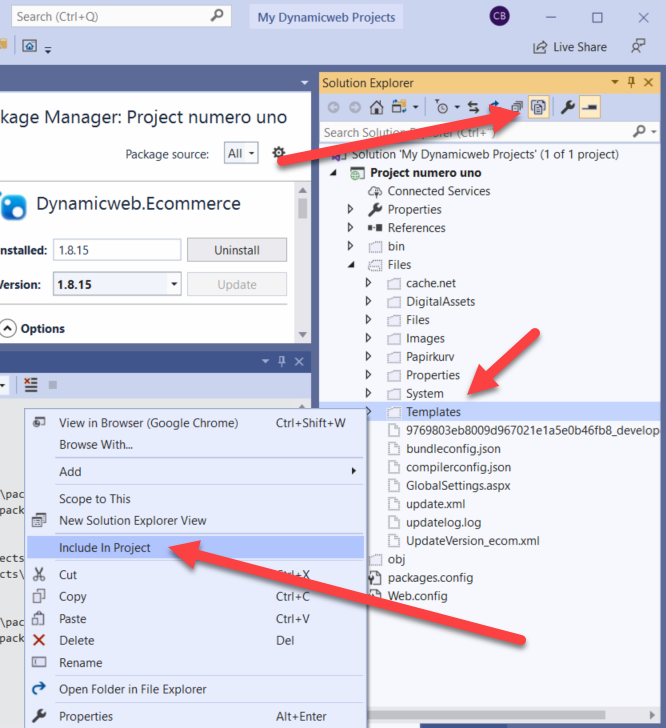Expand the References tree node
This screenshot has height=728, width=666.
coord(351,228)
